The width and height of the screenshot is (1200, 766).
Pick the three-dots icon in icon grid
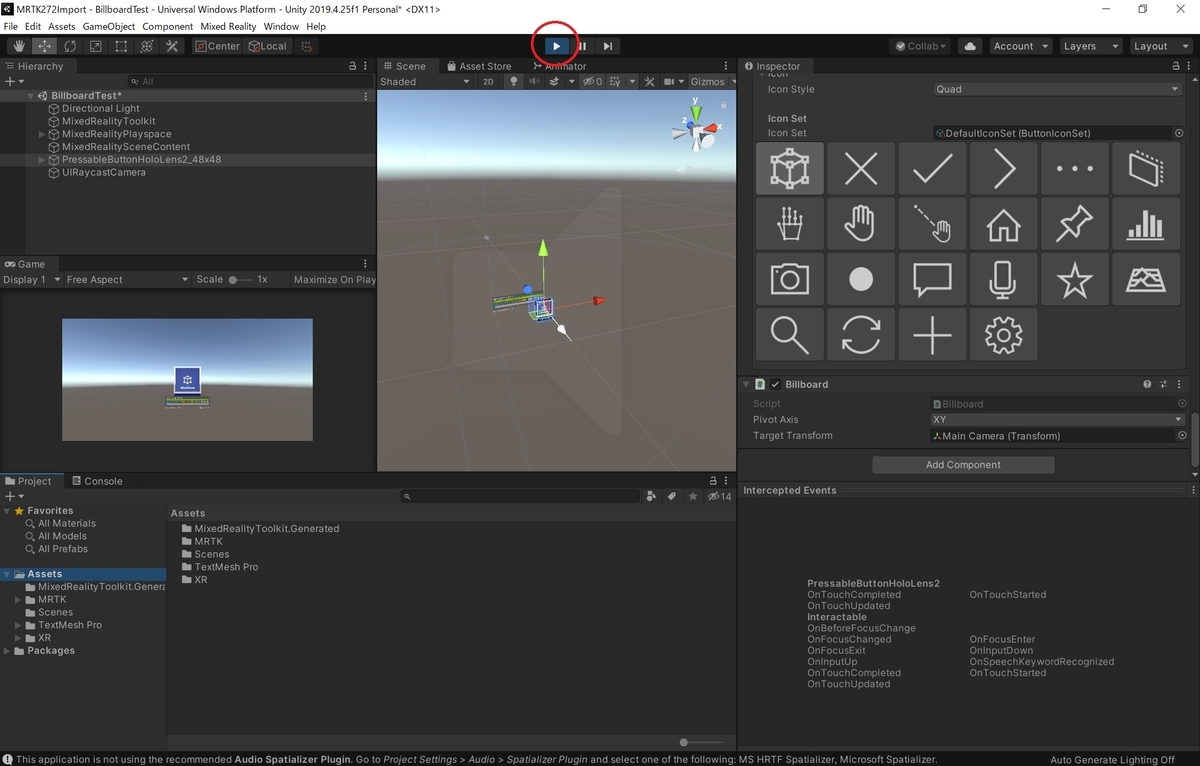[x=1074, y=168]
